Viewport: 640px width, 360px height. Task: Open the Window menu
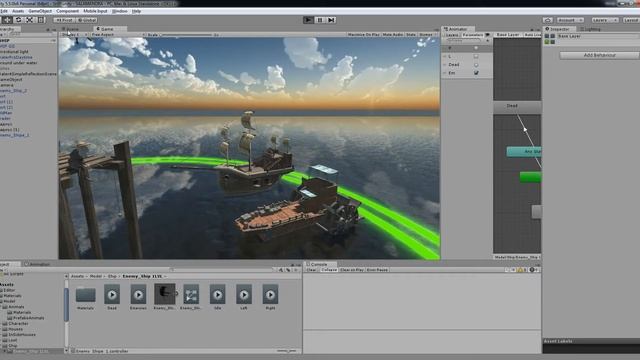click(120, 11)
